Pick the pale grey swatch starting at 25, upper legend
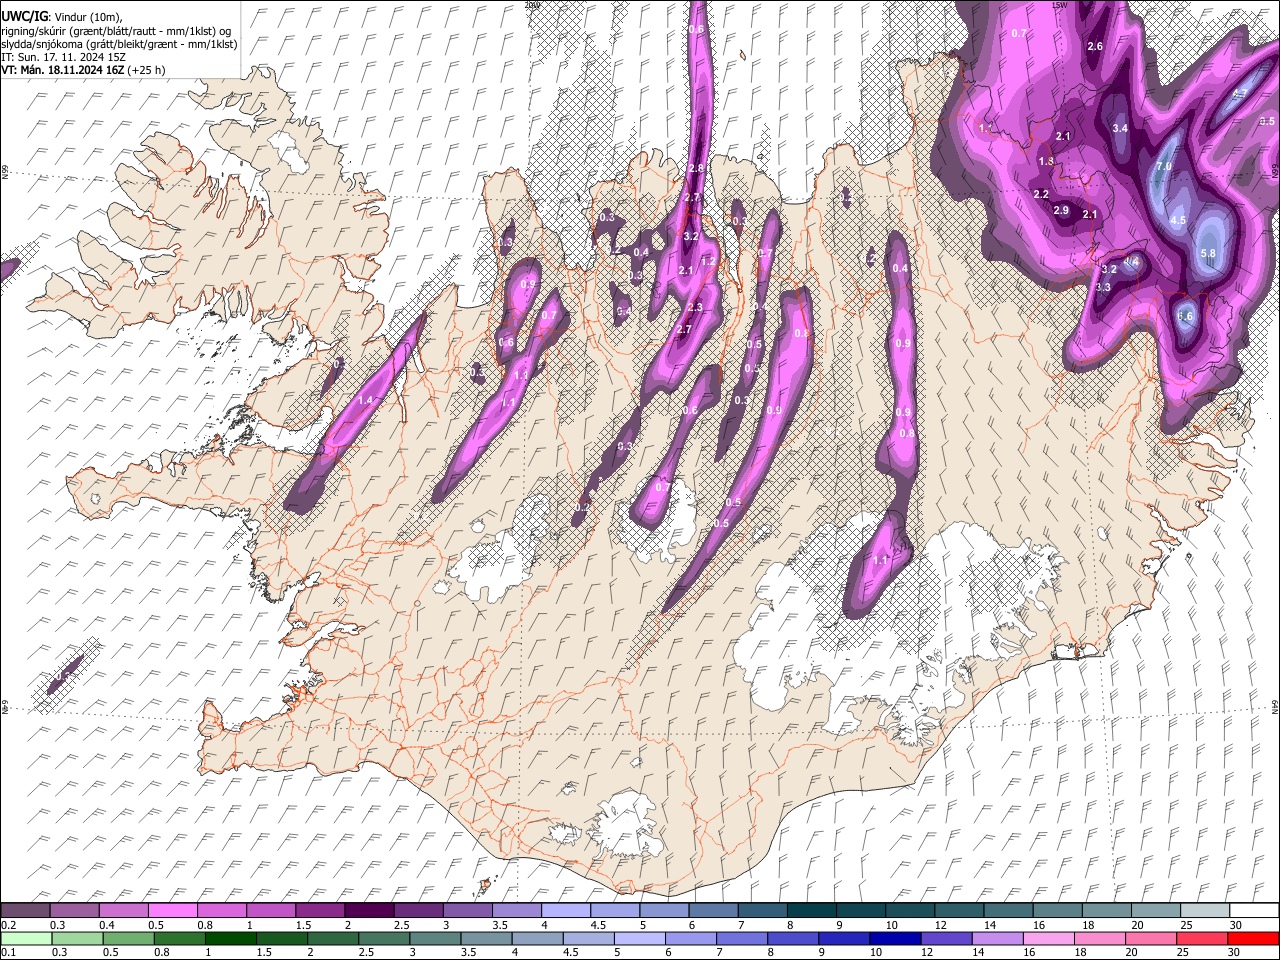The width and height of the screenshot is (1280, 960). [1205, 910]
